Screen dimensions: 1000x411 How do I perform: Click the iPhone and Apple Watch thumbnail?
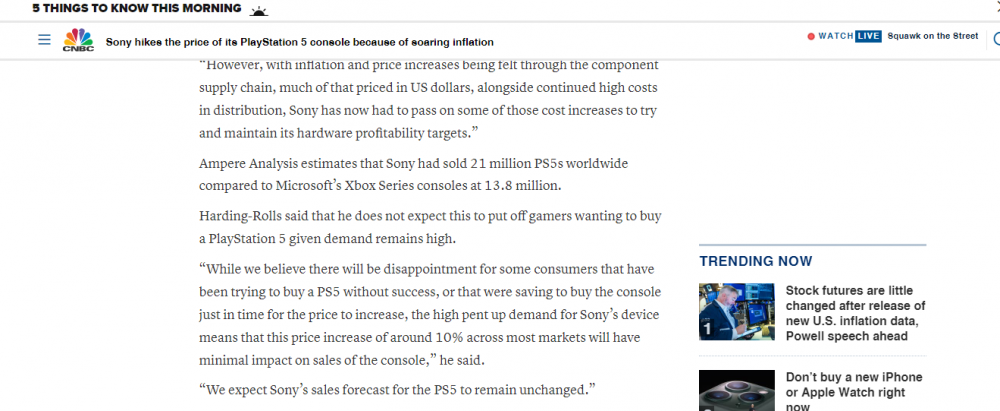coord(736,391)
